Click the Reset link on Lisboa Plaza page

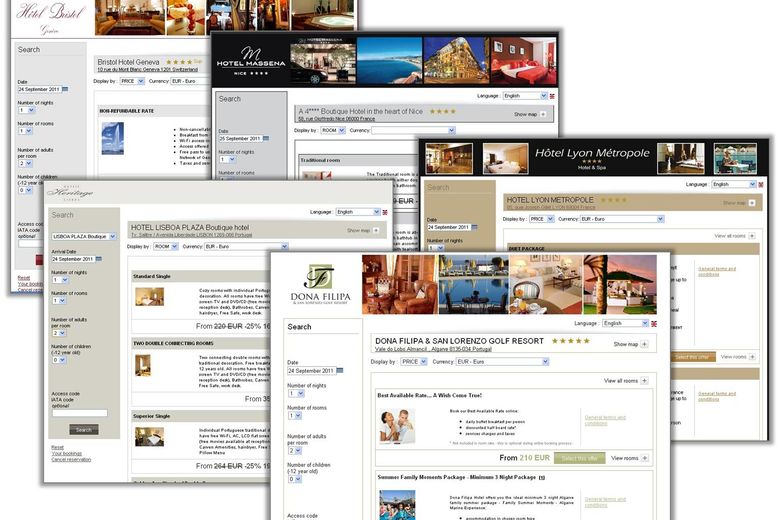57,447
